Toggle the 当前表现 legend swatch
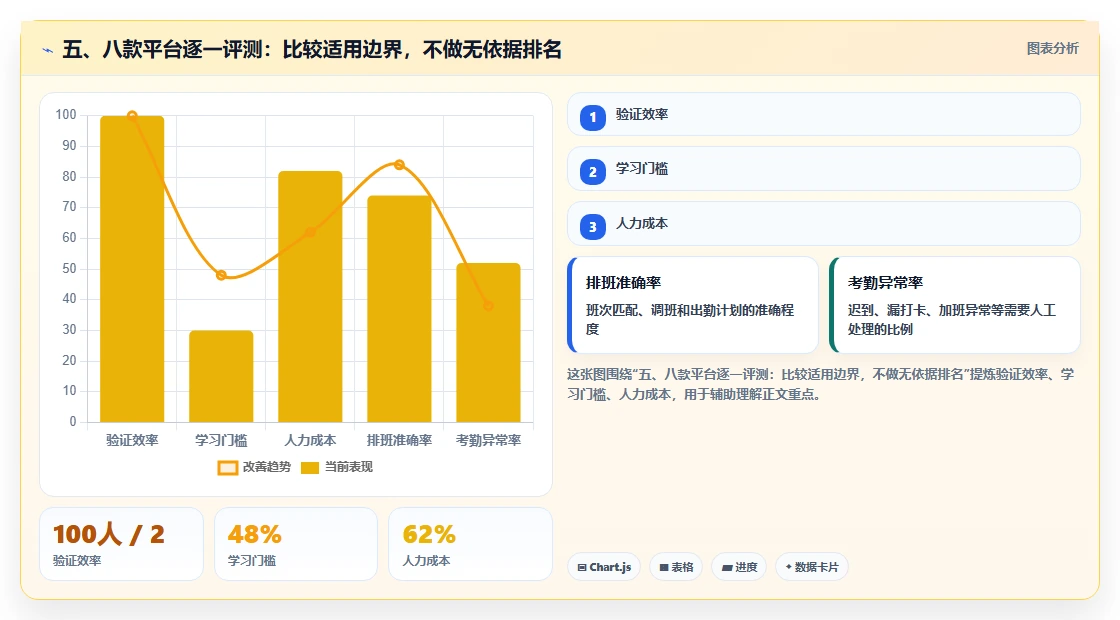Screen dimensions: 1120x620 [x=309, y=468]
